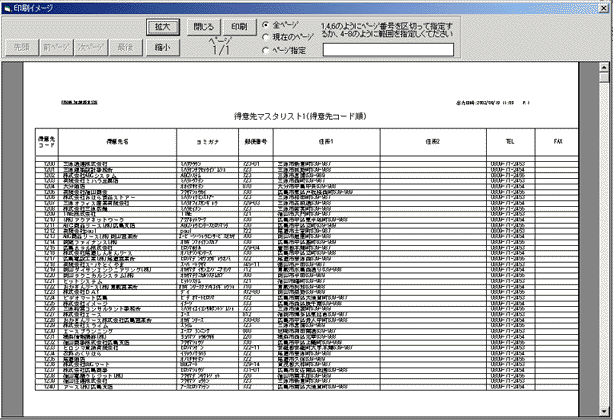The image size is (613, 420).
Task: Click the vertical scrollbar thumb
Action: [604, 77]
